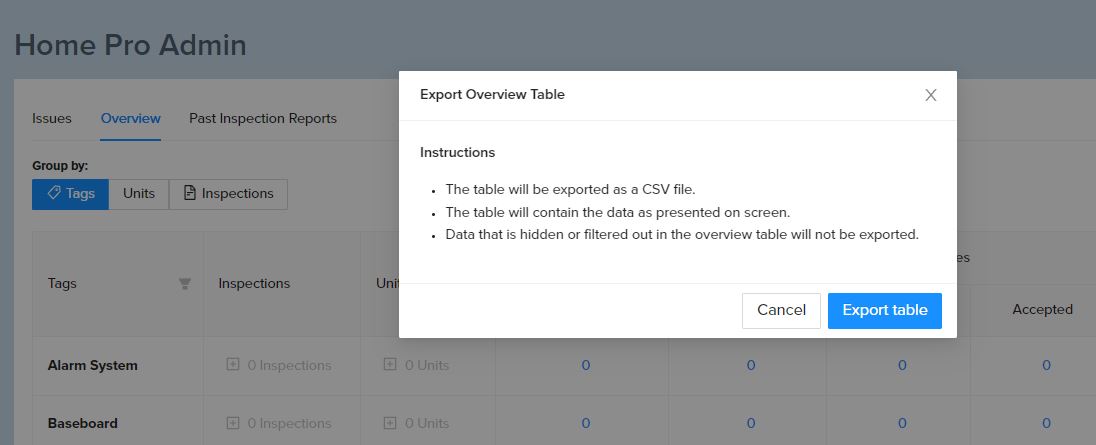
Task: Click the Export Overview Table title
Action: [x=492, y=94]
